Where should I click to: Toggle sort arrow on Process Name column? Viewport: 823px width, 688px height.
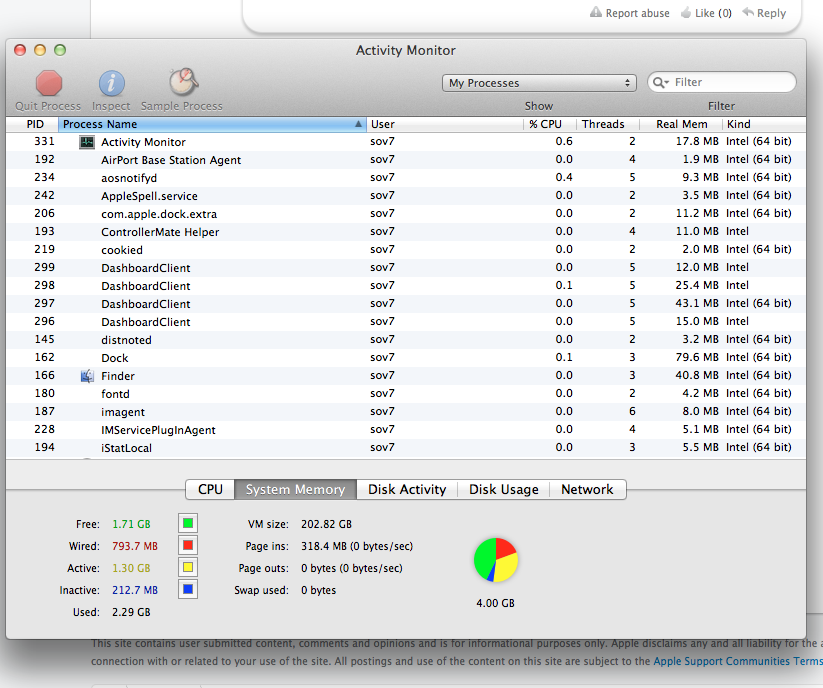358,124
